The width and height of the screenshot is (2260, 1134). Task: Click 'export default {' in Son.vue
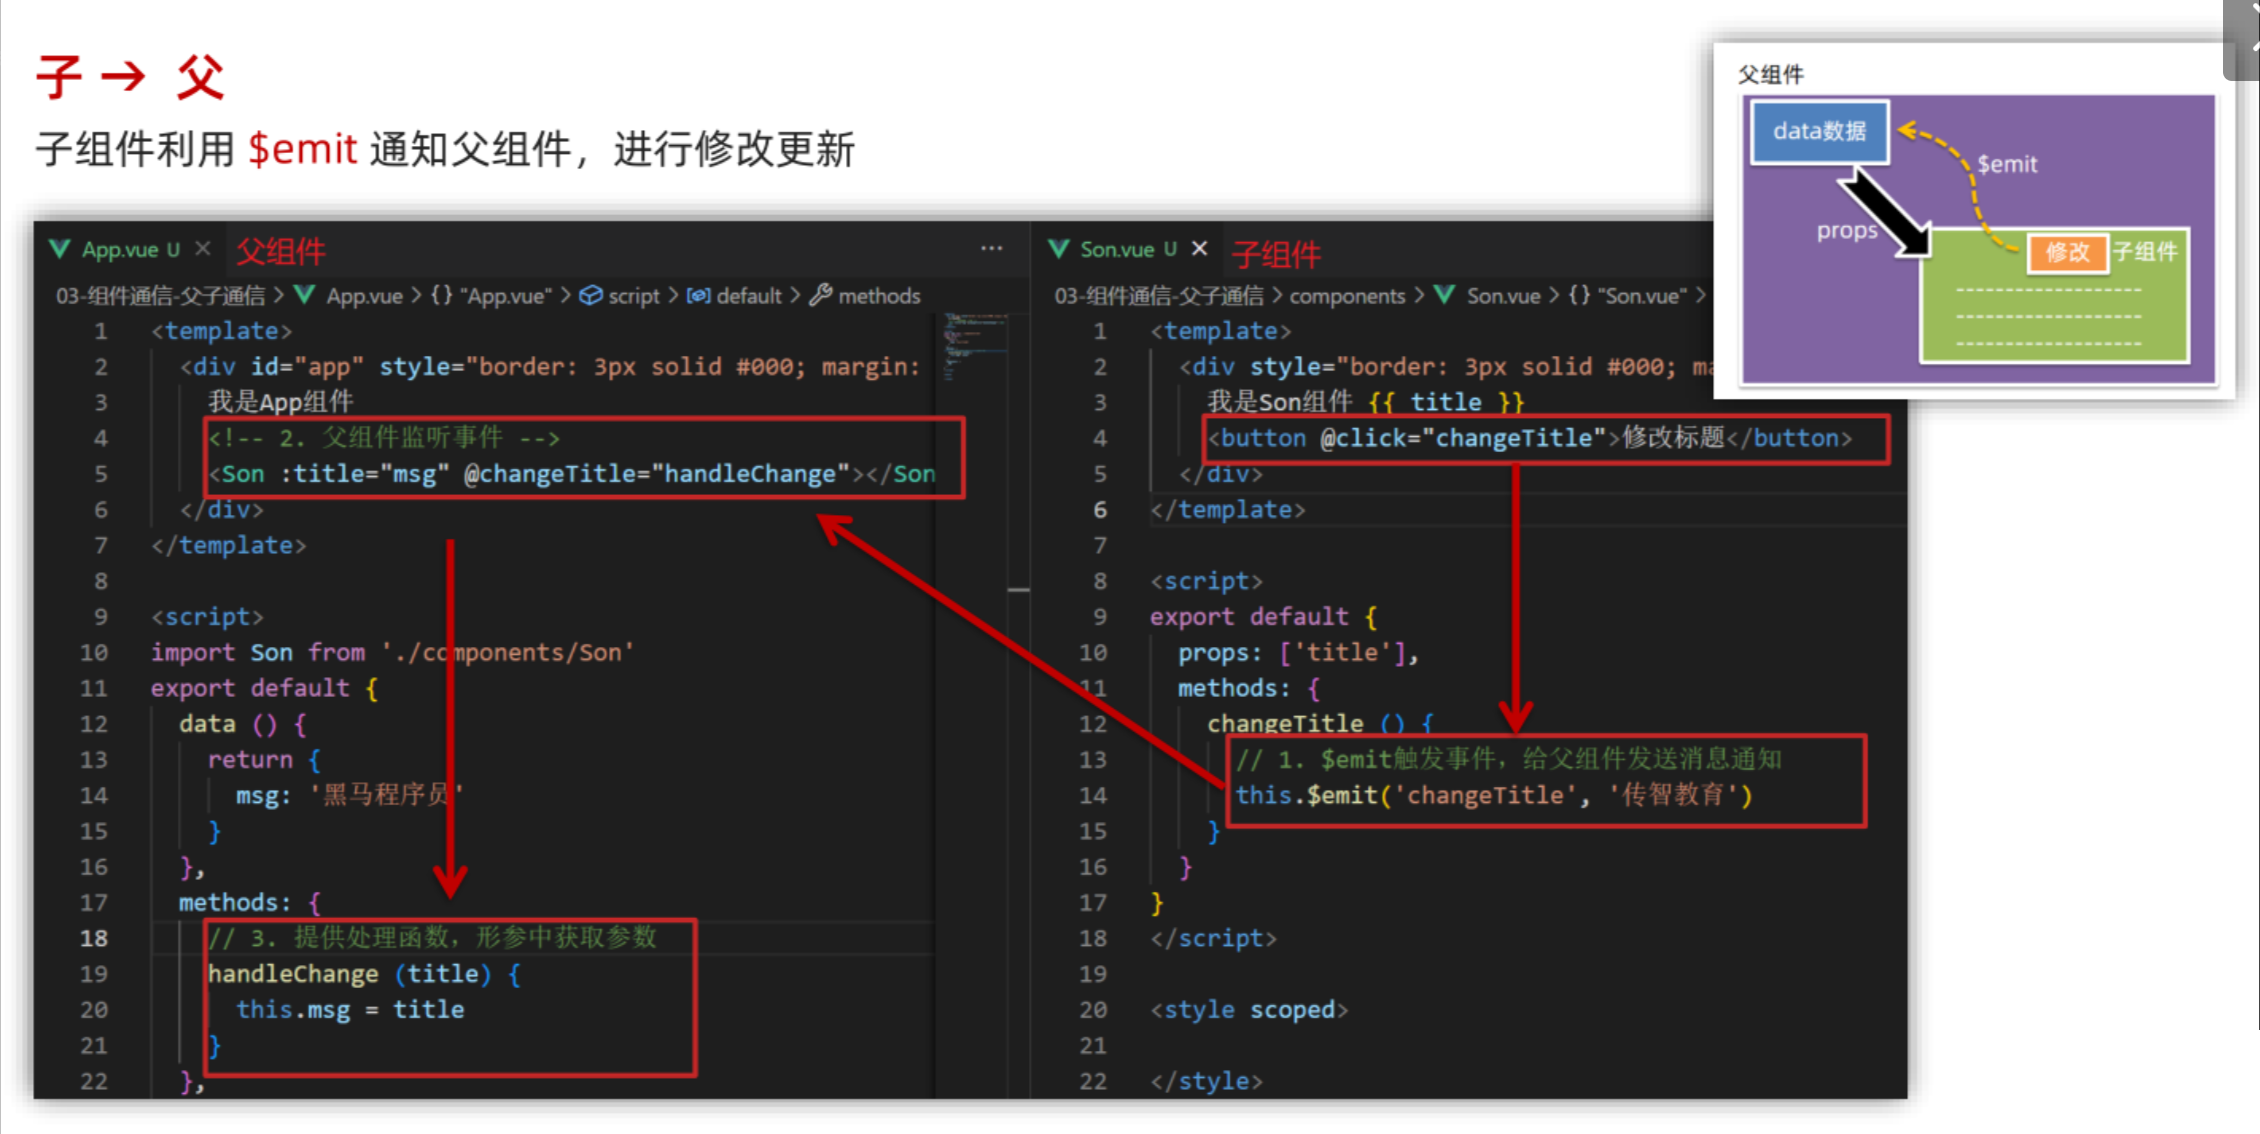1264,617
